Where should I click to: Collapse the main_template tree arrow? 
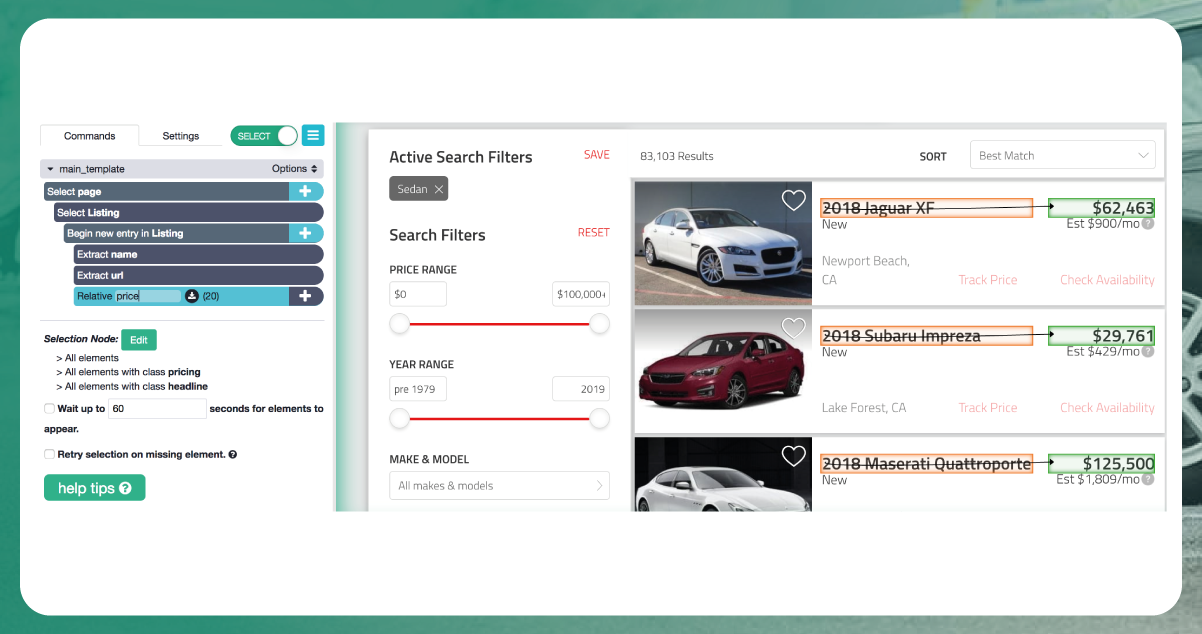(50, 169)
